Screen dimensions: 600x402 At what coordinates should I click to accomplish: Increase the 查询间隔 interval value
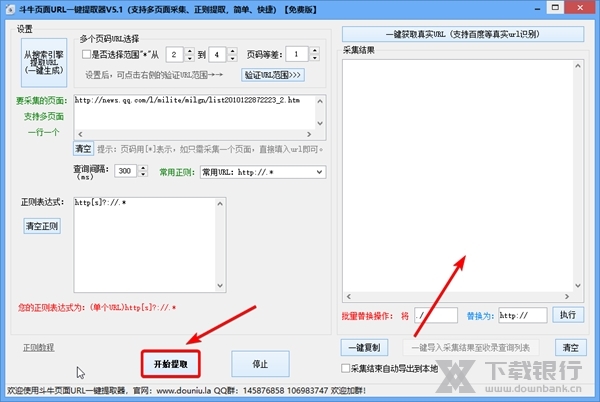tap(143, 168)
